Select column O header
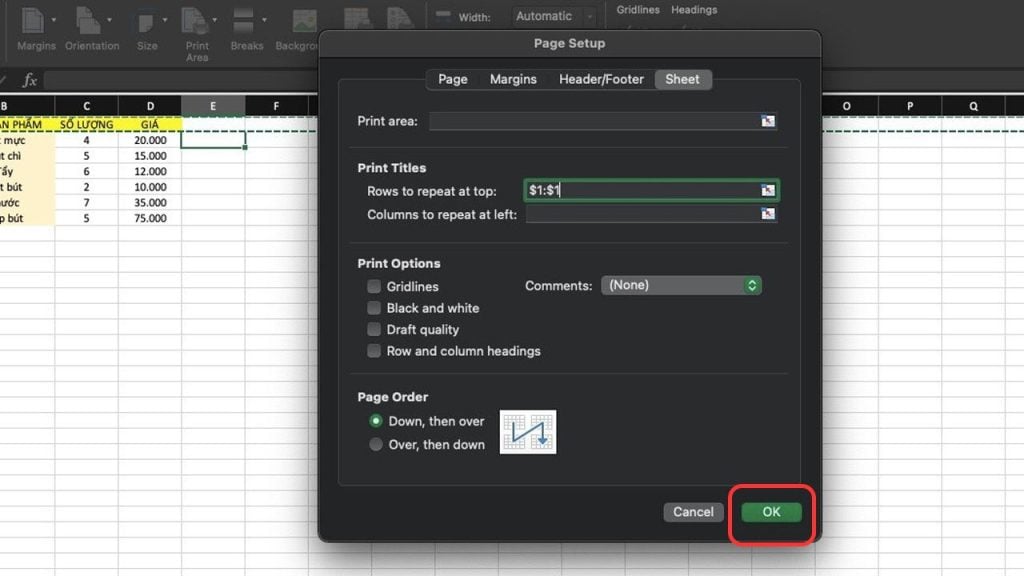This screenshot has height=576, width=1024. [846, 106]
